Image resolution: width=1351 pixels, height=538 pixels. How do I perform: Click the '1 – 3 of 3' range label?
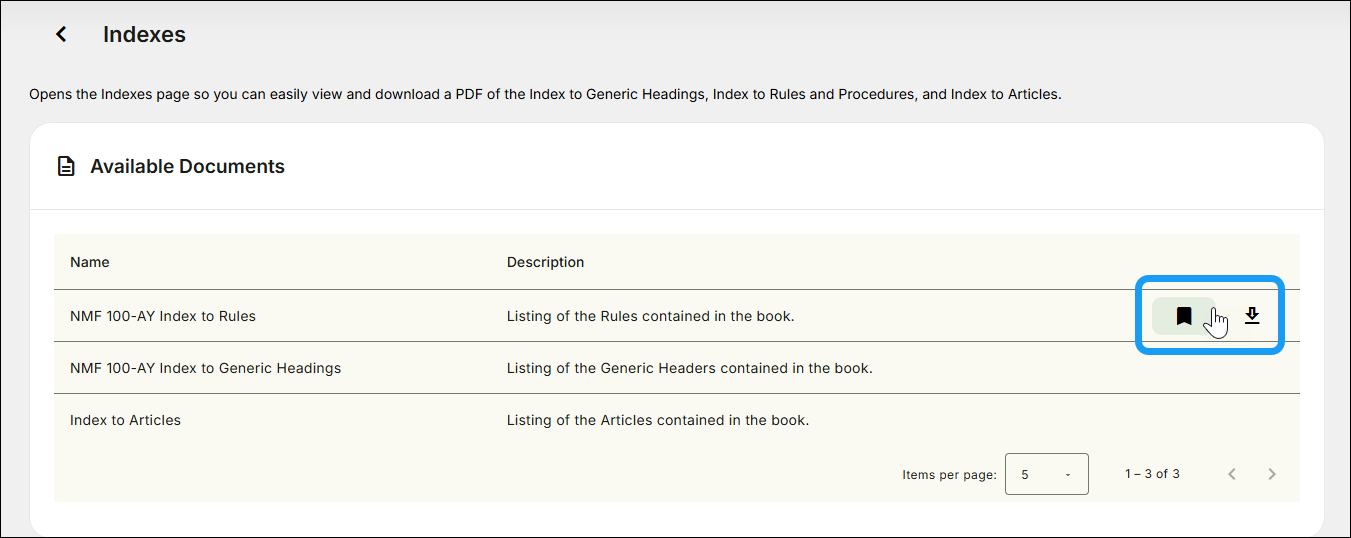(x=1152, y=474)
